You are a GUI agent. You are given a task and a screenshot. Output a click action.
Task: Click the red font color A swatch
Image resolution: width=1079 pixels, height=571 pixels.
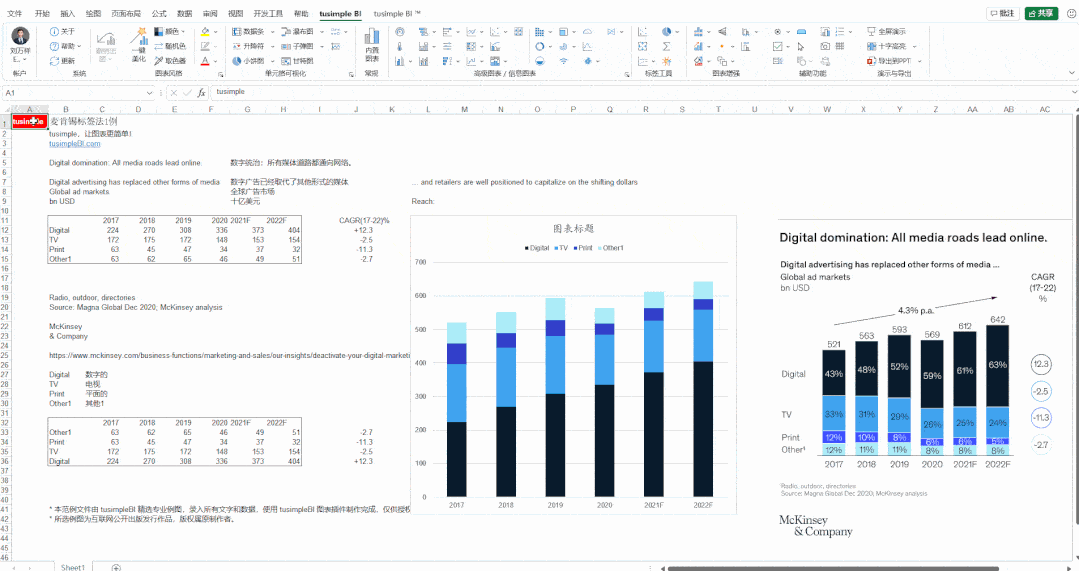[x=204, y=60]
